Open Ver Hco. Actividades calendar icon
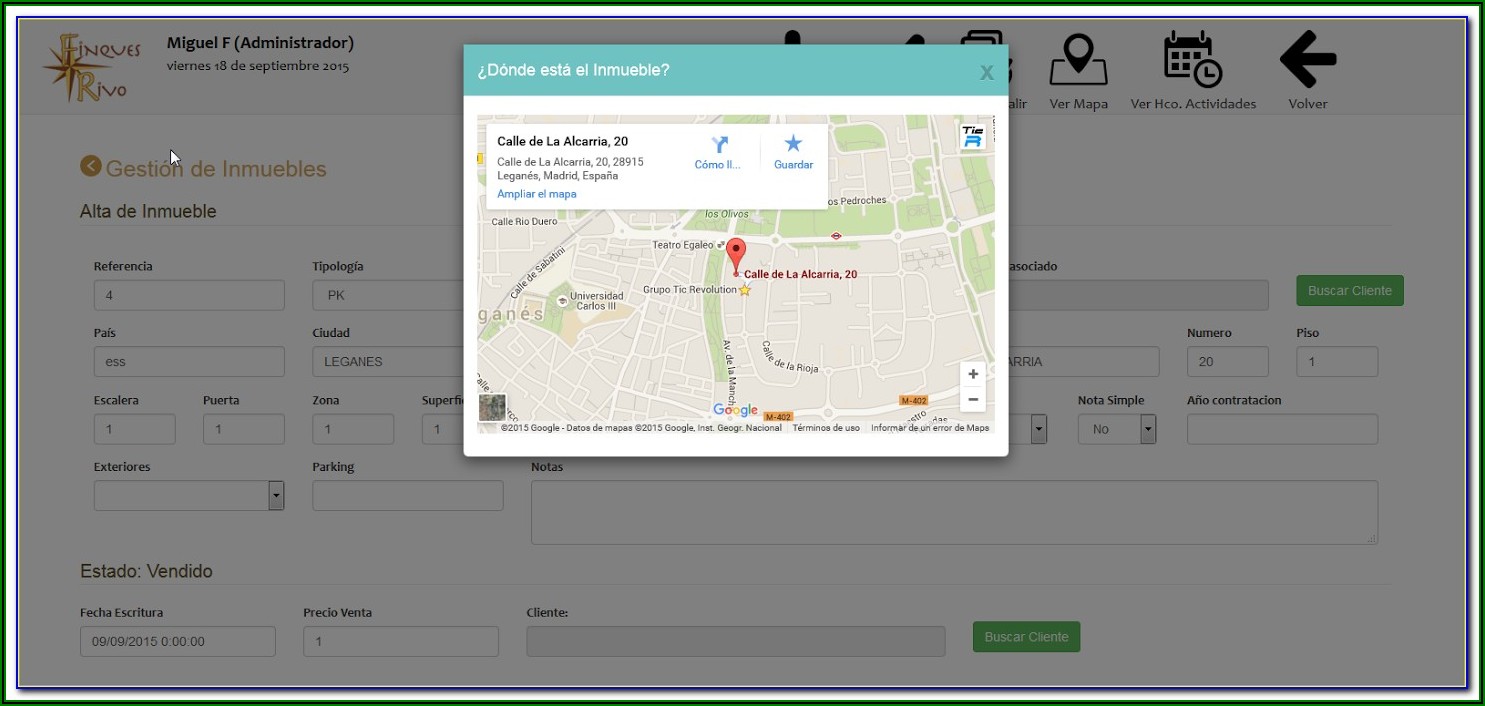Image resolution: width=1485 pixels, height=706 pixels. click(x=1192, y=60)
